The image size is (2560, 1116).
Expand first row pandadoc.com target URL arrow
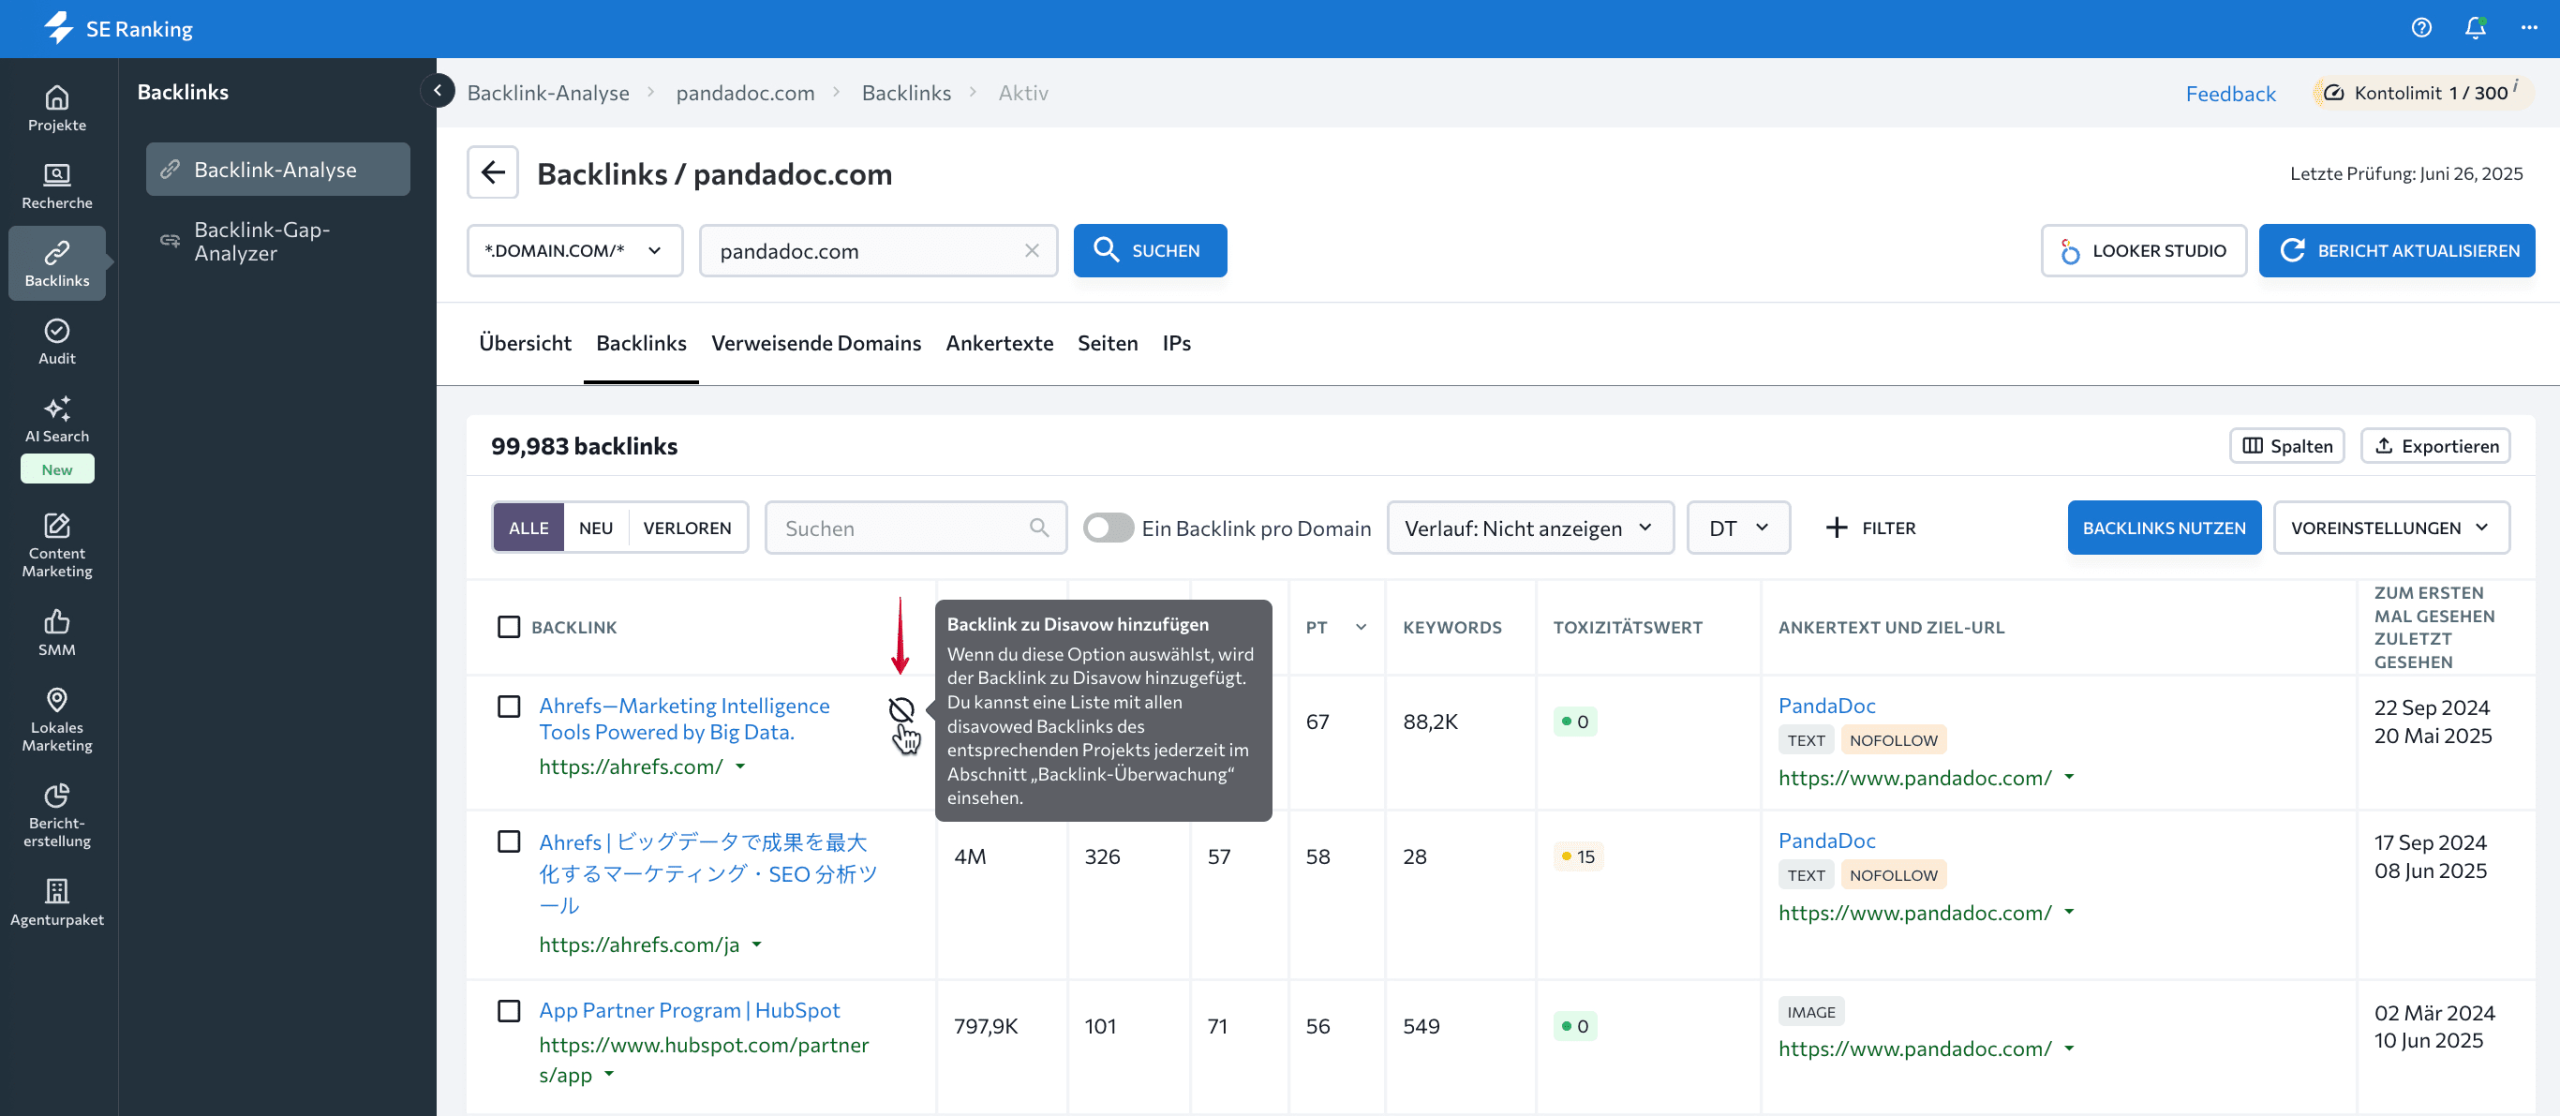[x=2069, y=778]
